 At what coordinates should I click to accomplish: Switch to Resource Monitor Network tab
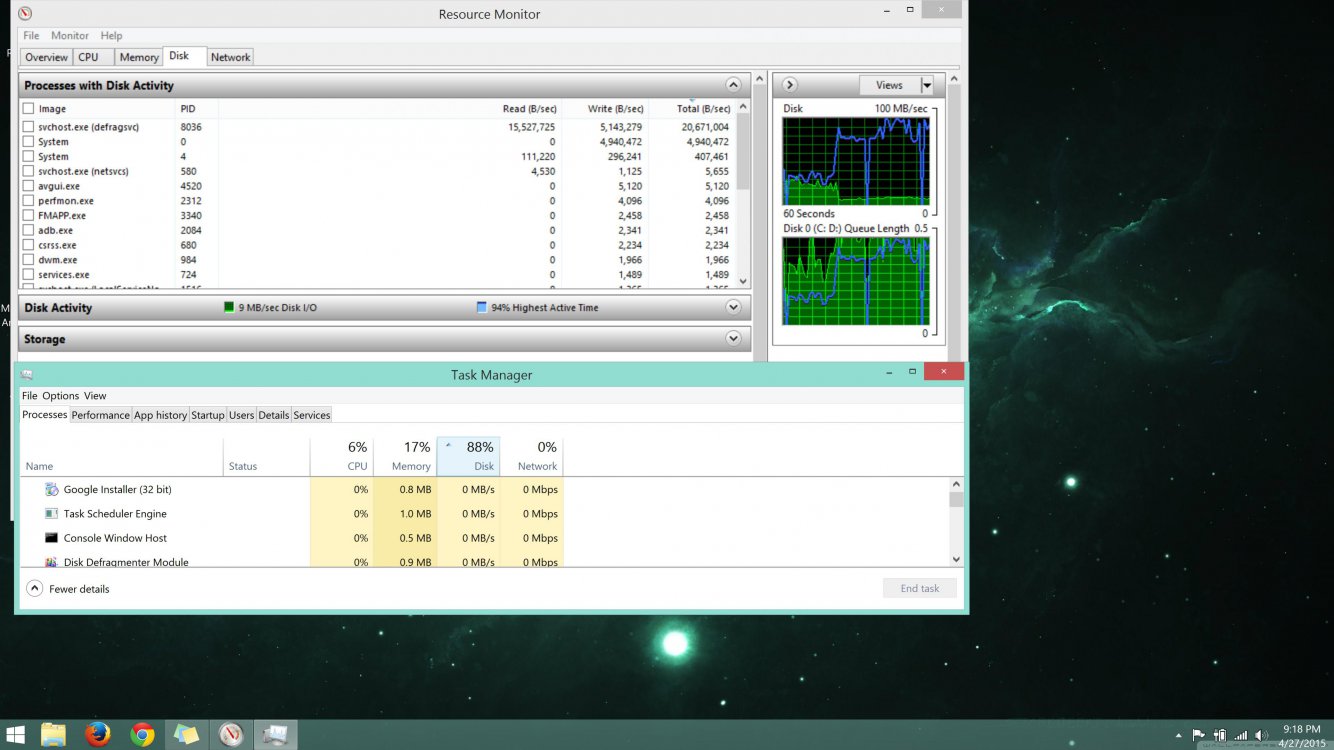coord(230,57)
